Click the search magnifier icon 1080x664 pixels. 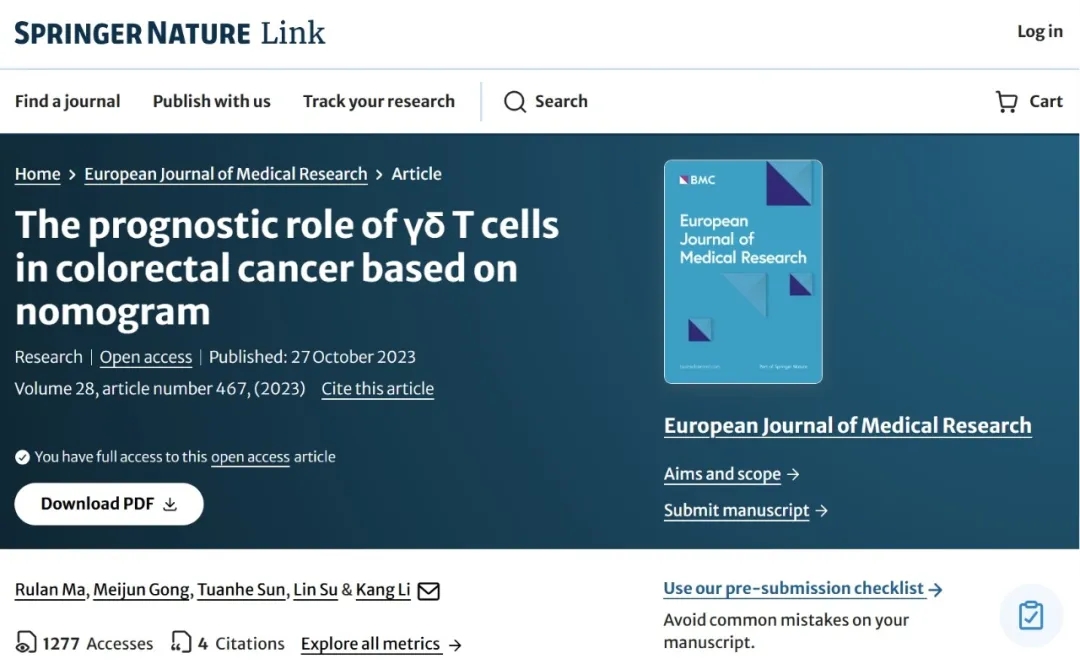pyautogui.click(x=515, y=102)
